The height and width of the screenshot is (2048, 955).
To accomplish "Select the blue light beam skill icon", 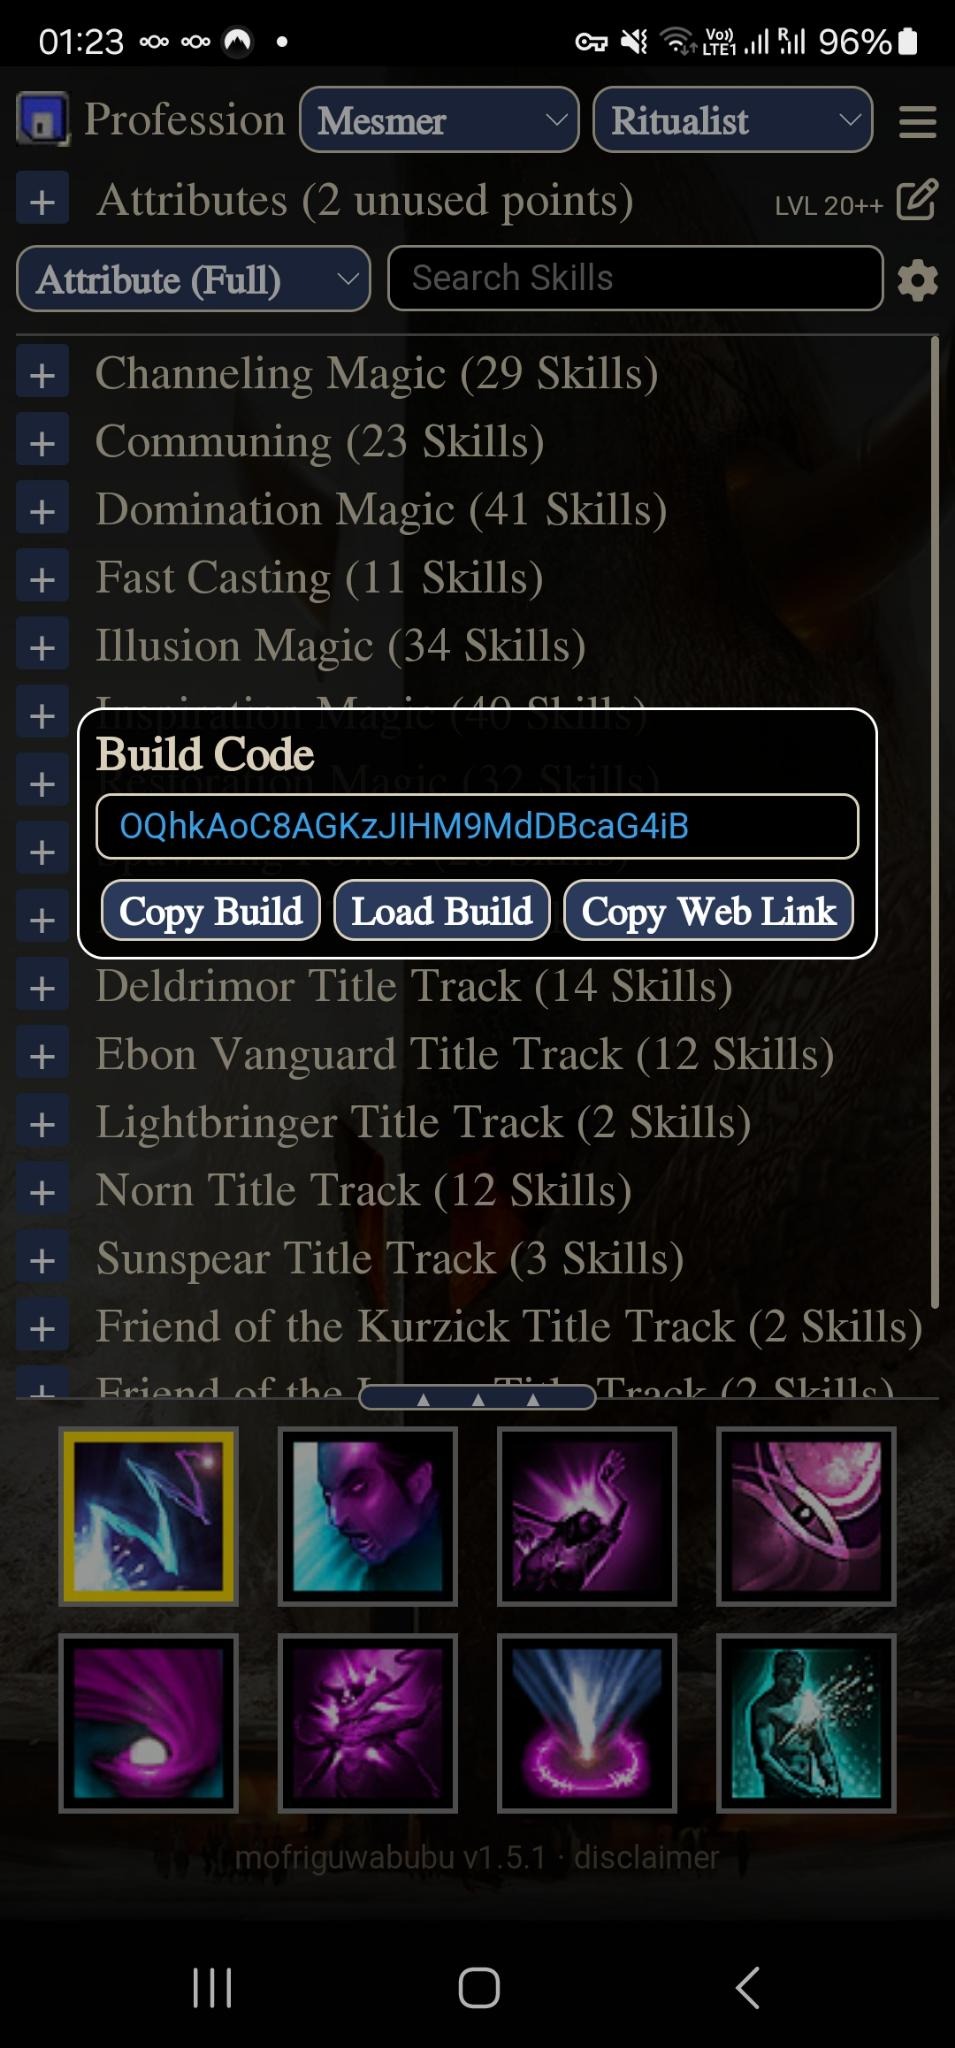I will (x=587, y=1723).
